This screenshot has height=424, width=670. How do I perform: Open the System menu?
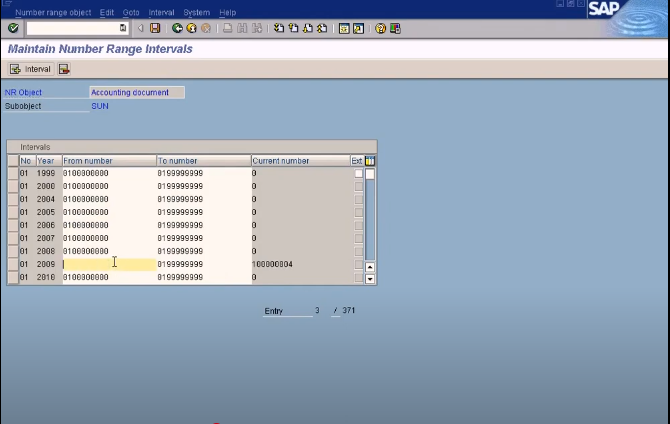point(197,12)
